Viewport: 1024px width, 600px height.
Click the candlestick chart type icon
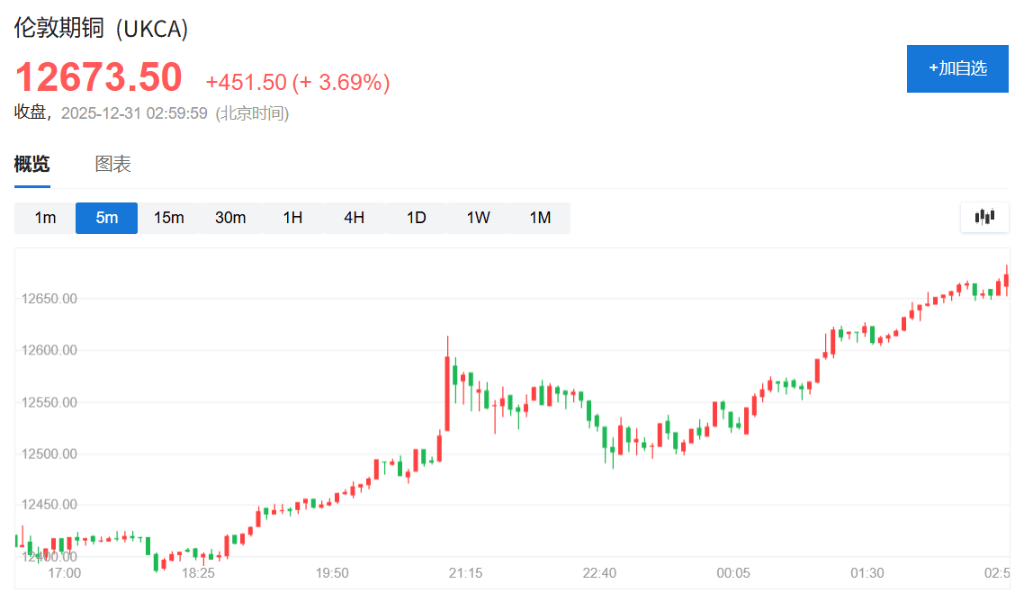coord(984,217)
